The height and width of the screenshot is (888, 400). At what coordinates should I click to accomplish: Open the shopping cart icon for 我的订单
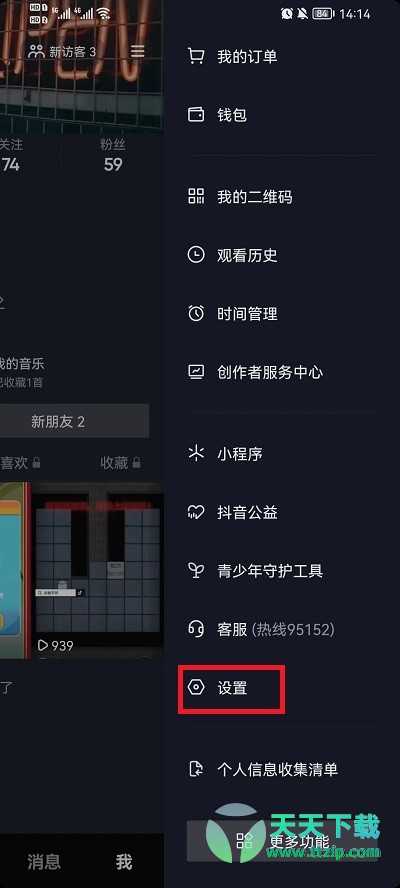pyautogui.click(x=196, y=56)
